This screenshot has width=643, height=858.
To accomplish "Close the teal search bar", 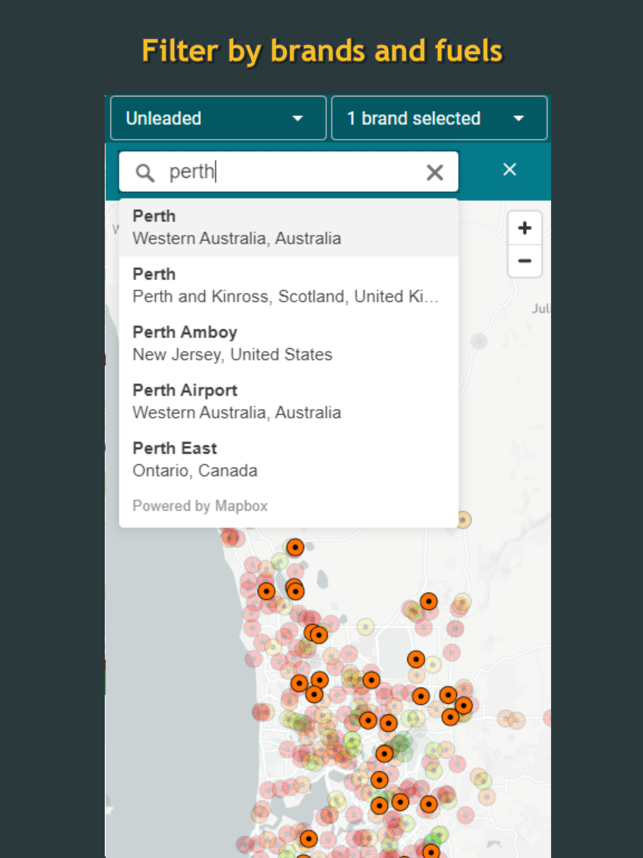I will click(x=509, y=170).
